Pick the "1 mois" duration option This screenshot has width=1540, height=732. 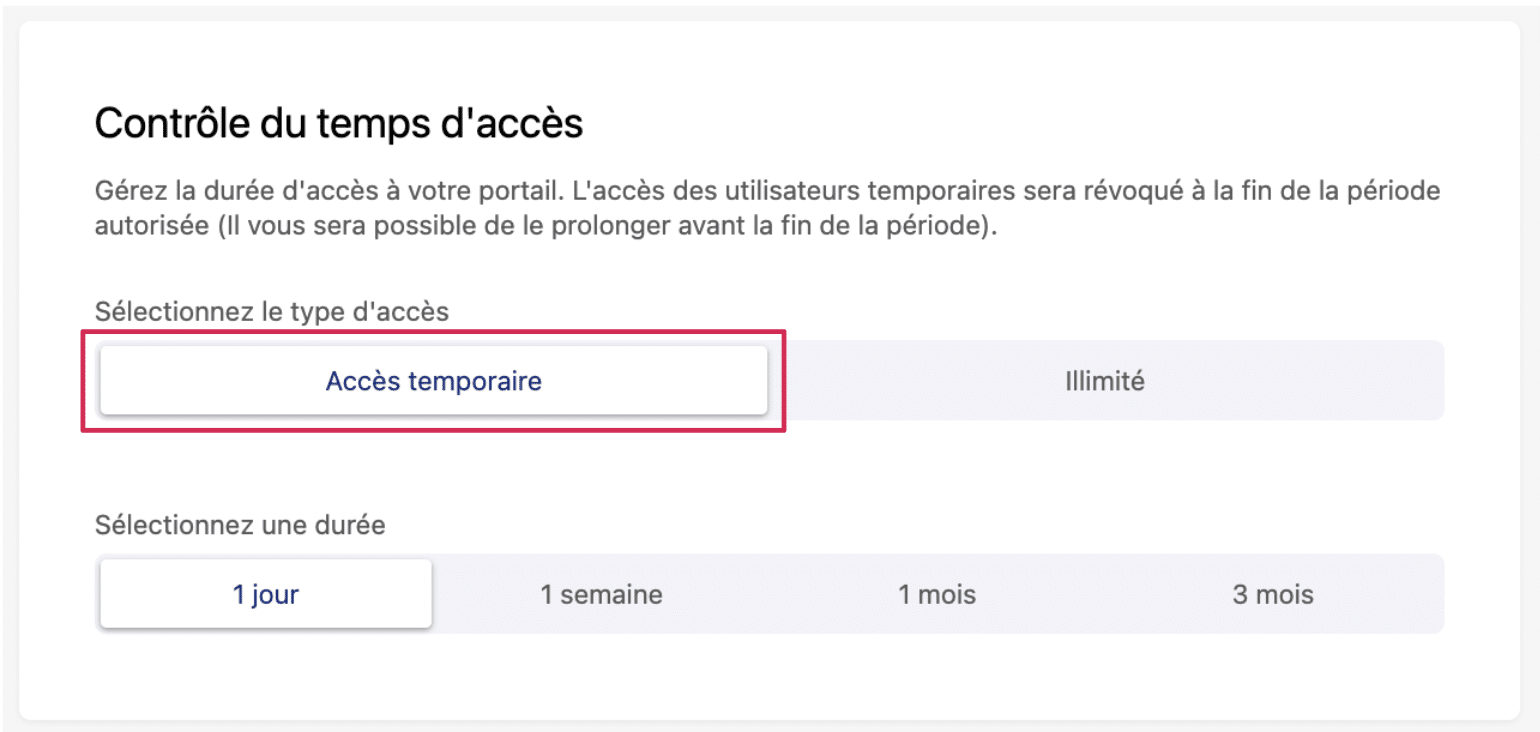point(936,595)
